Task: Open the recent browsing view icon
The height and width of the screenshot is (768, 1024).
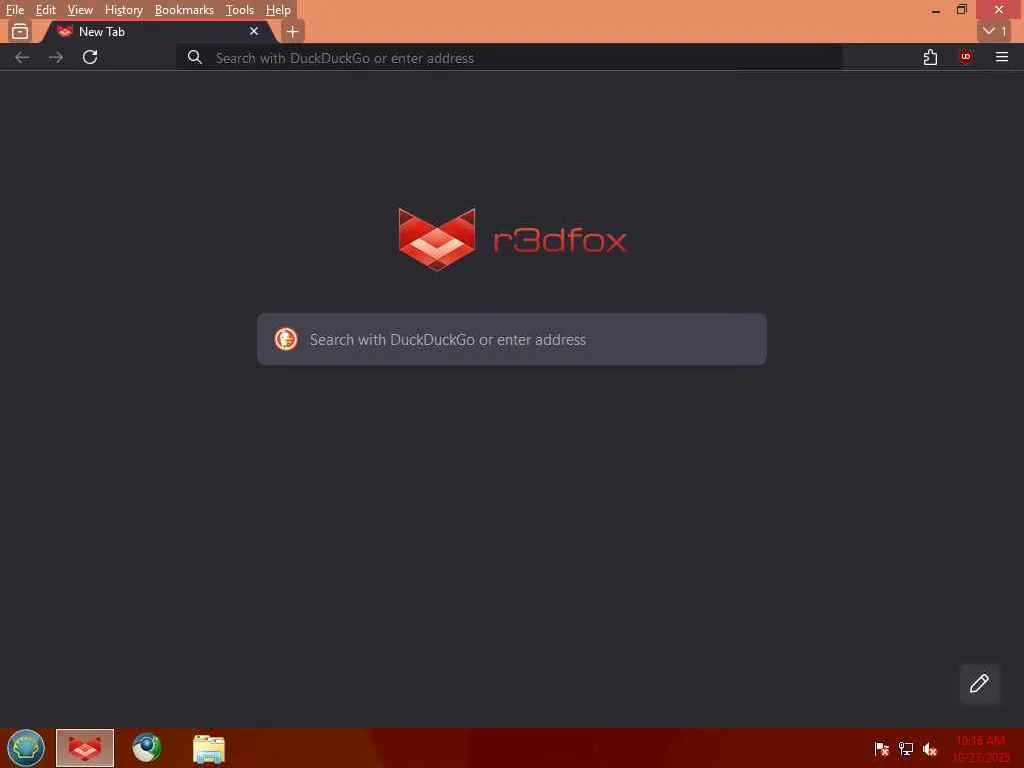Action: pos(20,31)
